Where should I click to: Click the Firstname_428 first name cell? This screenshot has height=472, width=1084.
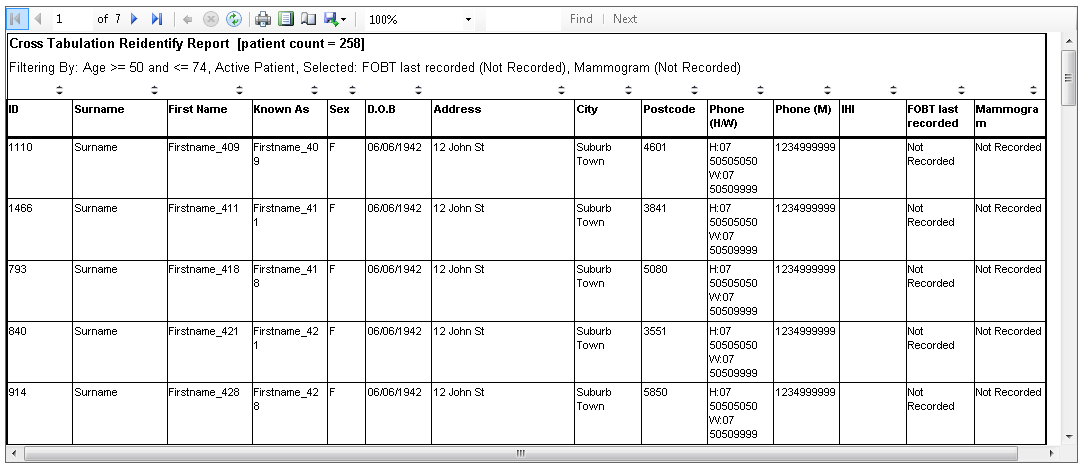tap(209, 413)
